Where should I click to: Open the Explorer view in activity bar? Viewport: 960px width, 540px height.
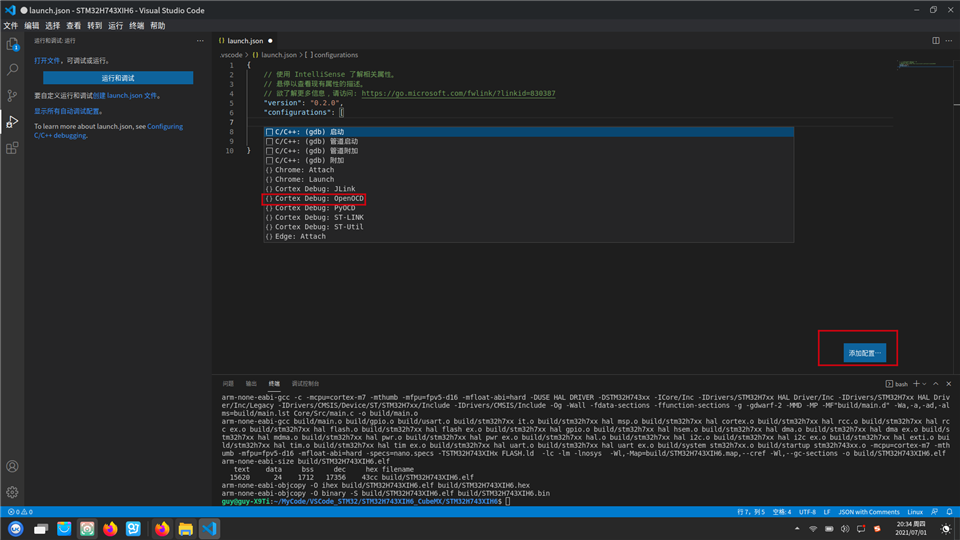pyautogui.click(x=12, y=44)
